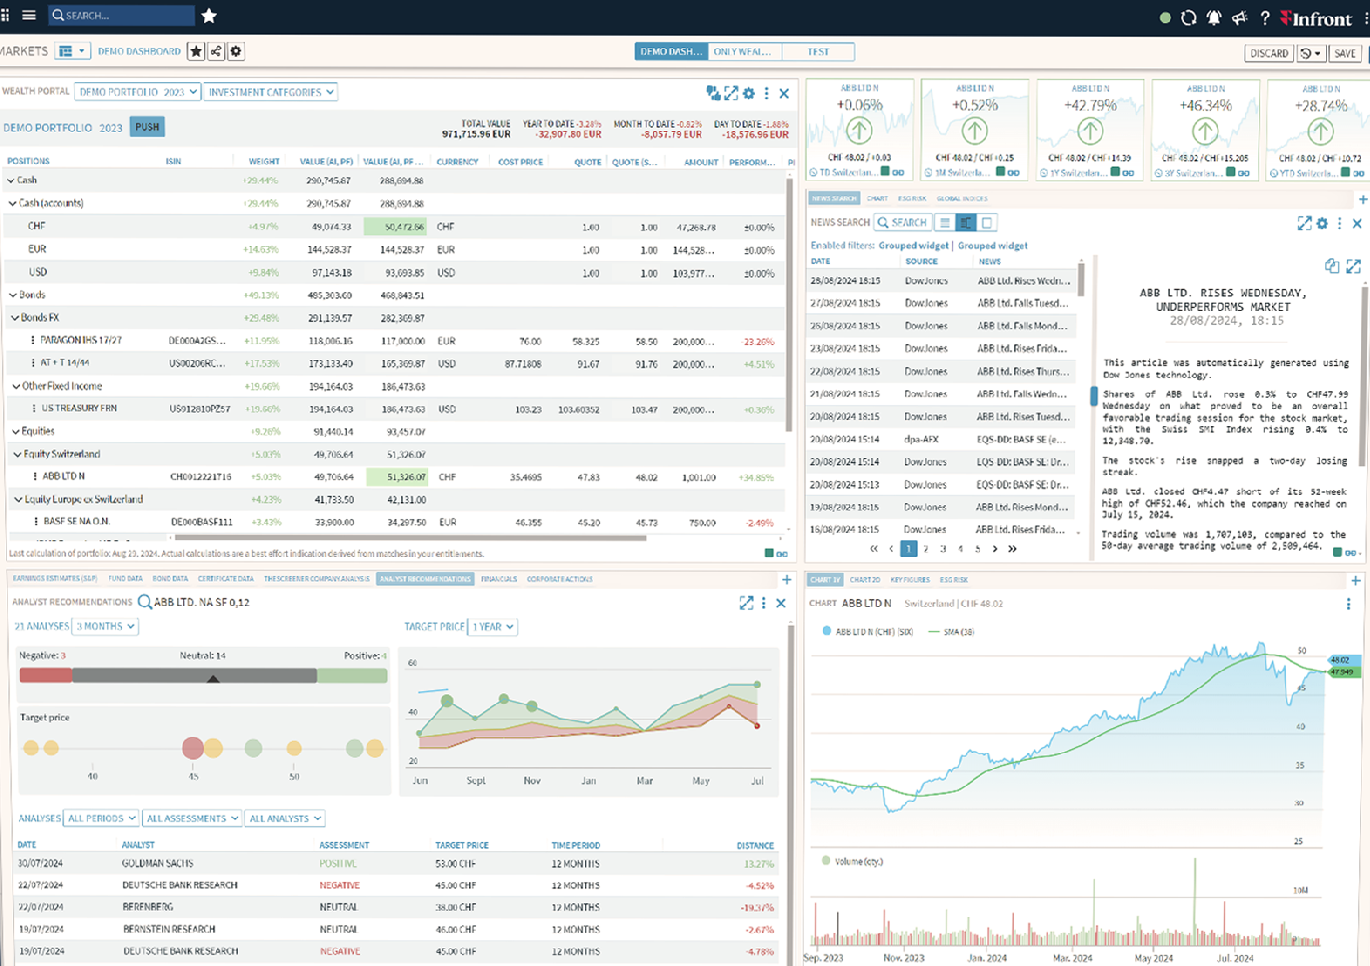1370x966 pixels.
Task: Toggle the ABB LTD N chart series legend
Action: (x=867, y=632)
